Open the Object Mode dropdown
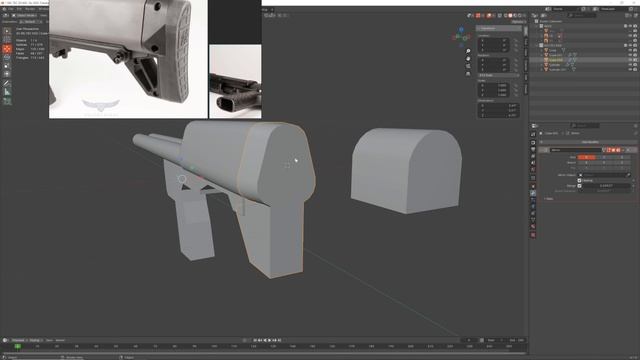 point(24,15)
